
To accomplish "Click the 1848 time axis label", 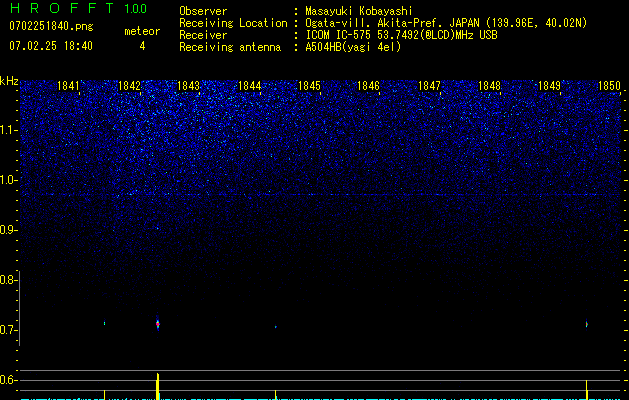I will (x=489, y=86).
